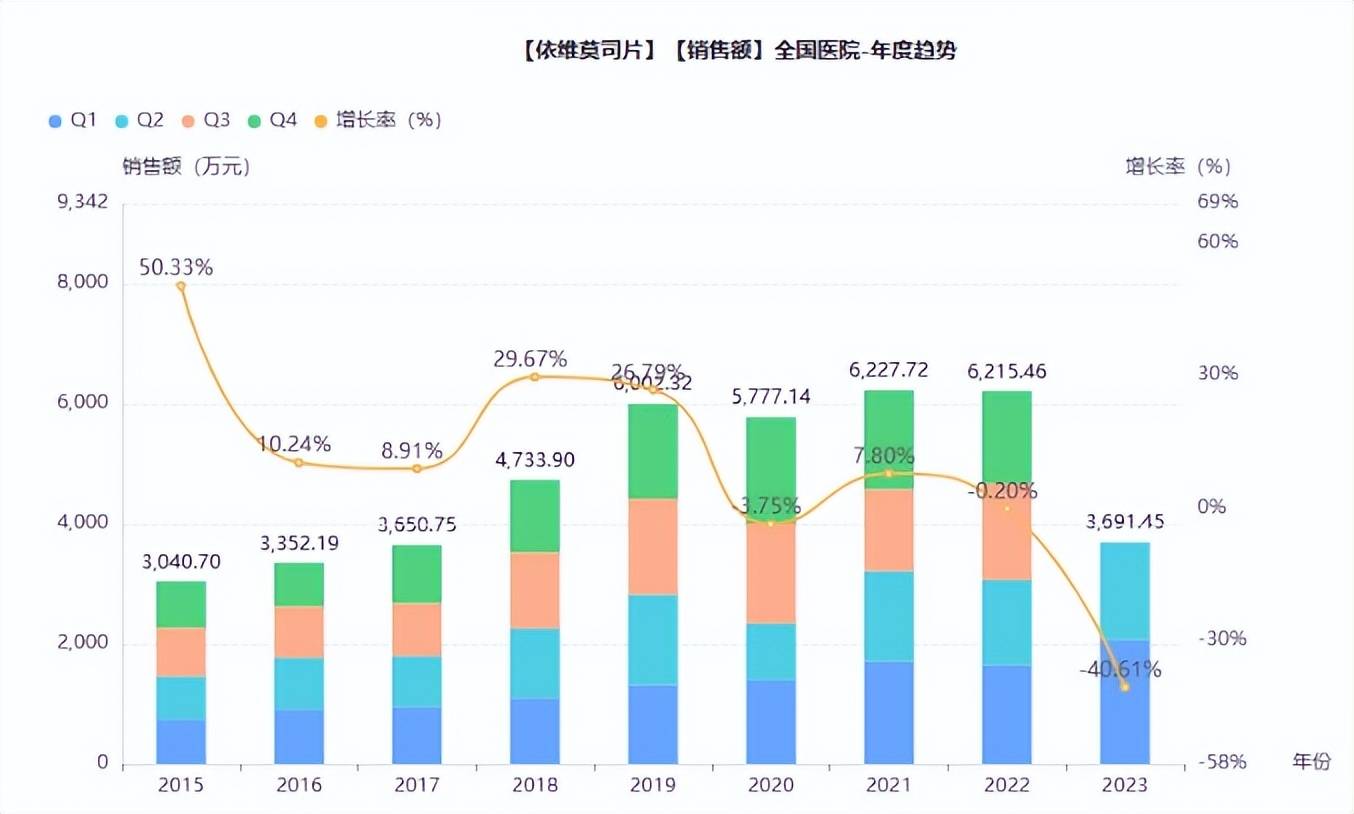
Task: Click the -58% right-axis tick label
Action: 1222,763
